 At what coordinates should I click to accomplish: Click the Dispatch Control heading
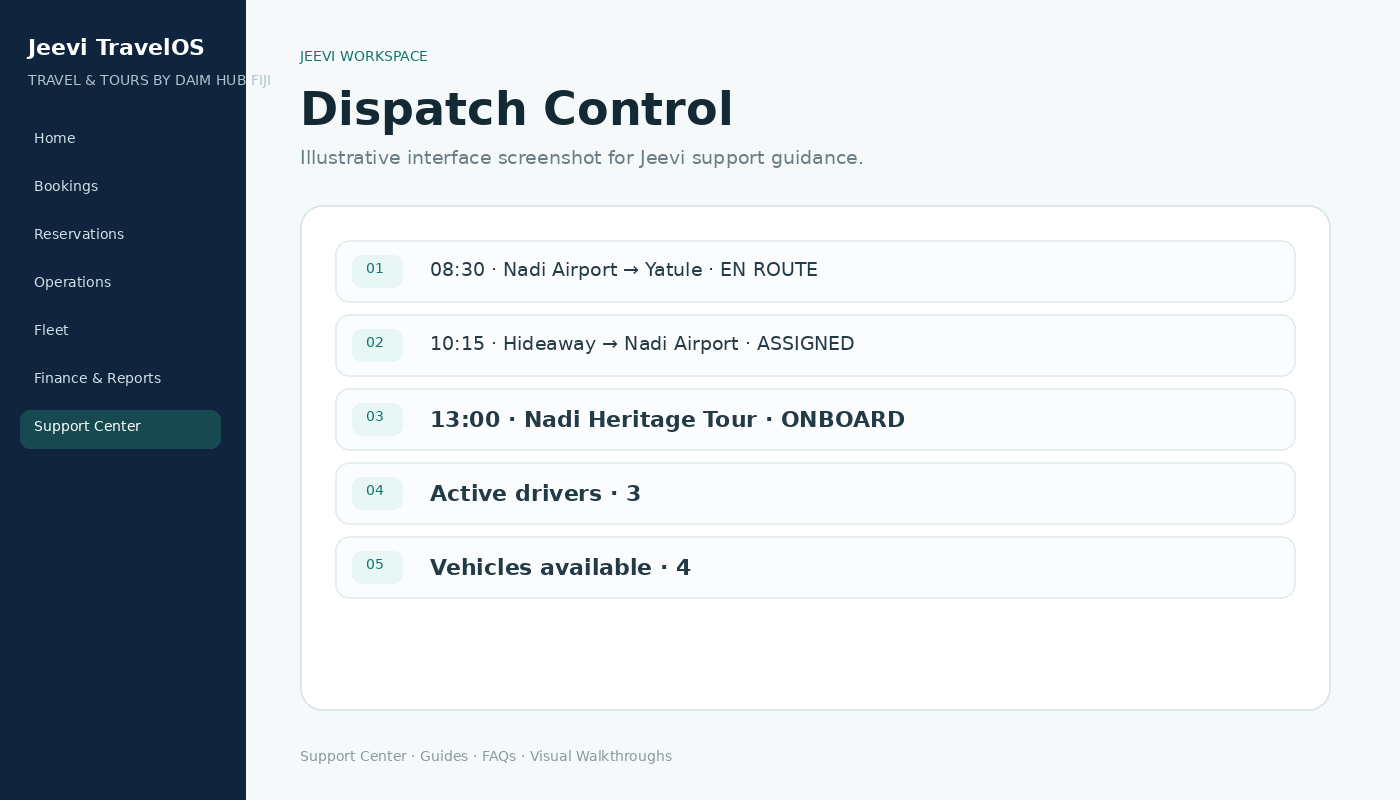[516, 110]
